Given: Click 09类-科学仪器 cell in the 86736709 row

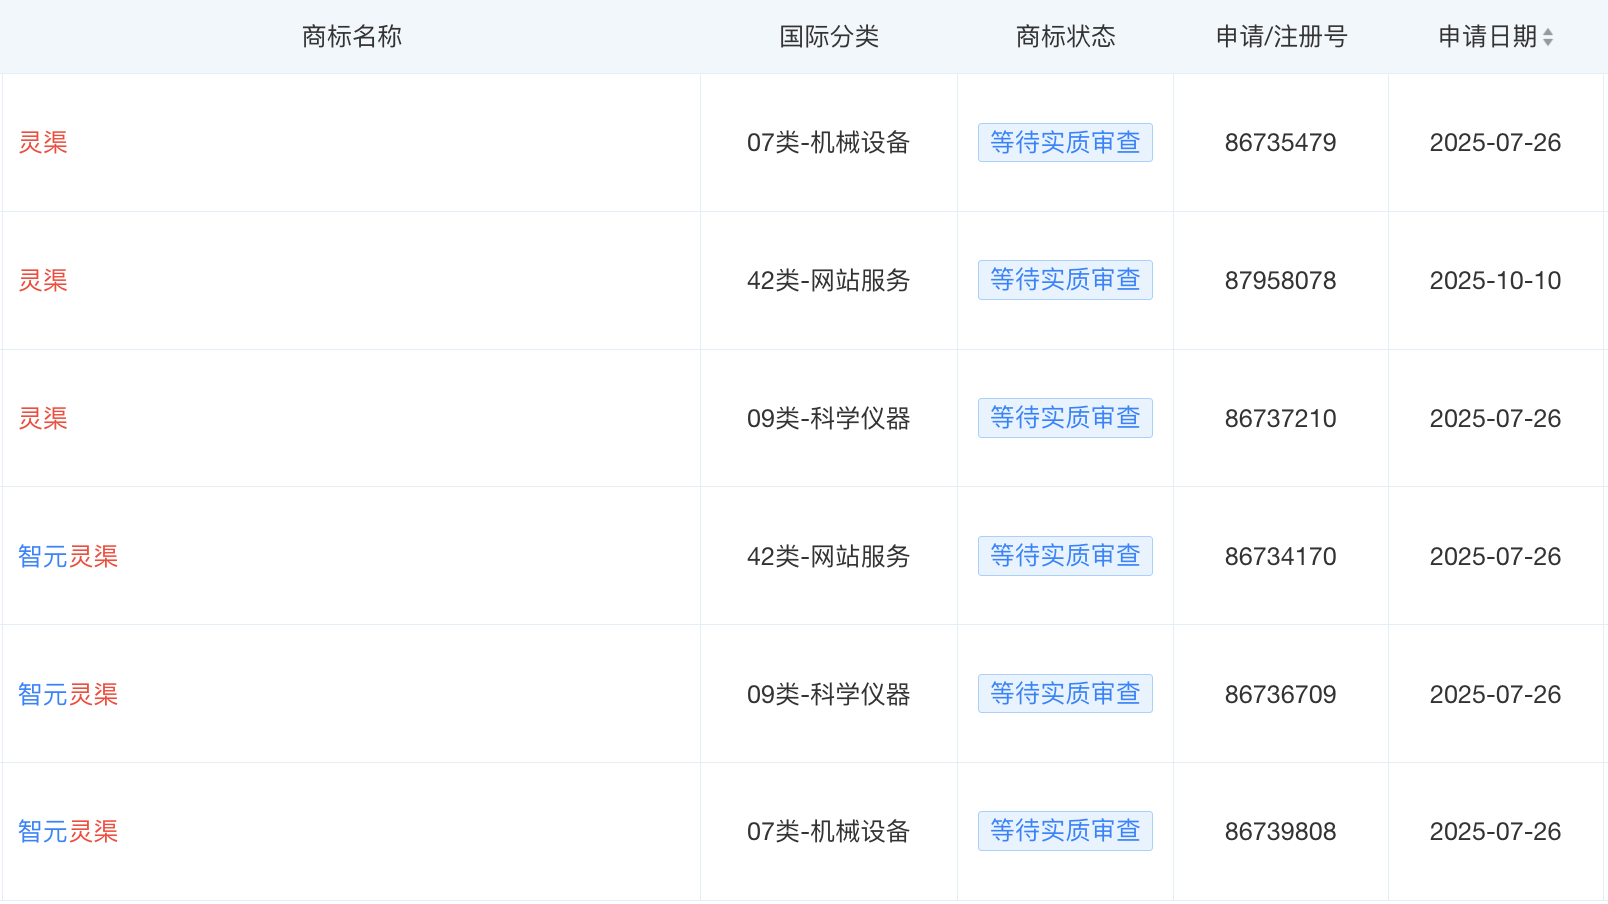Looking at the screenshot, I should pyautogui.click(x=828, y=695).
